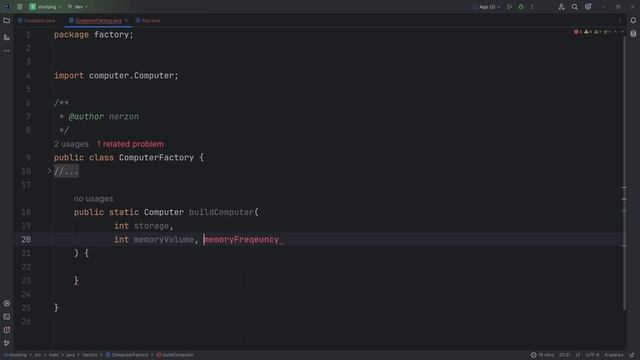This screenshot has height=360, width=640.
Task: Open editor tabs options menu
Action: coord(620,20)
